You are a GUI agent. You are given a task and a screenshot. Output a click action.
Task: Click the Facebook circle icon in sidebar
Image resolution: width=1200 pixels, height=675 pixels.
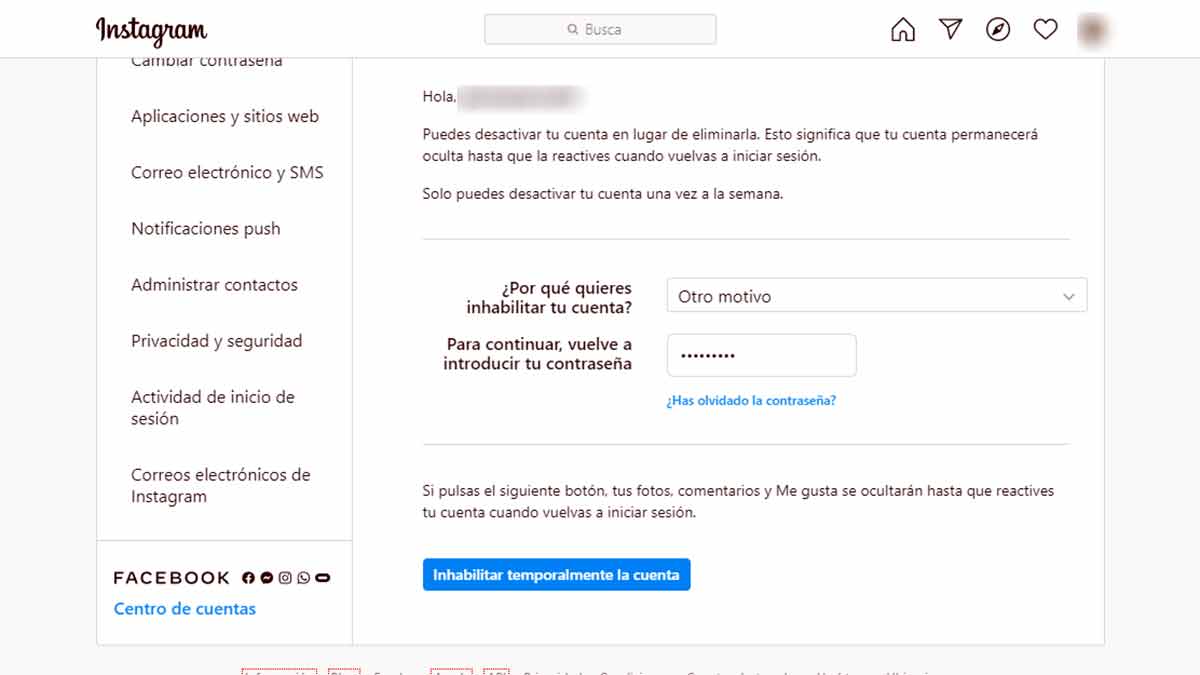tap(249, 578)
